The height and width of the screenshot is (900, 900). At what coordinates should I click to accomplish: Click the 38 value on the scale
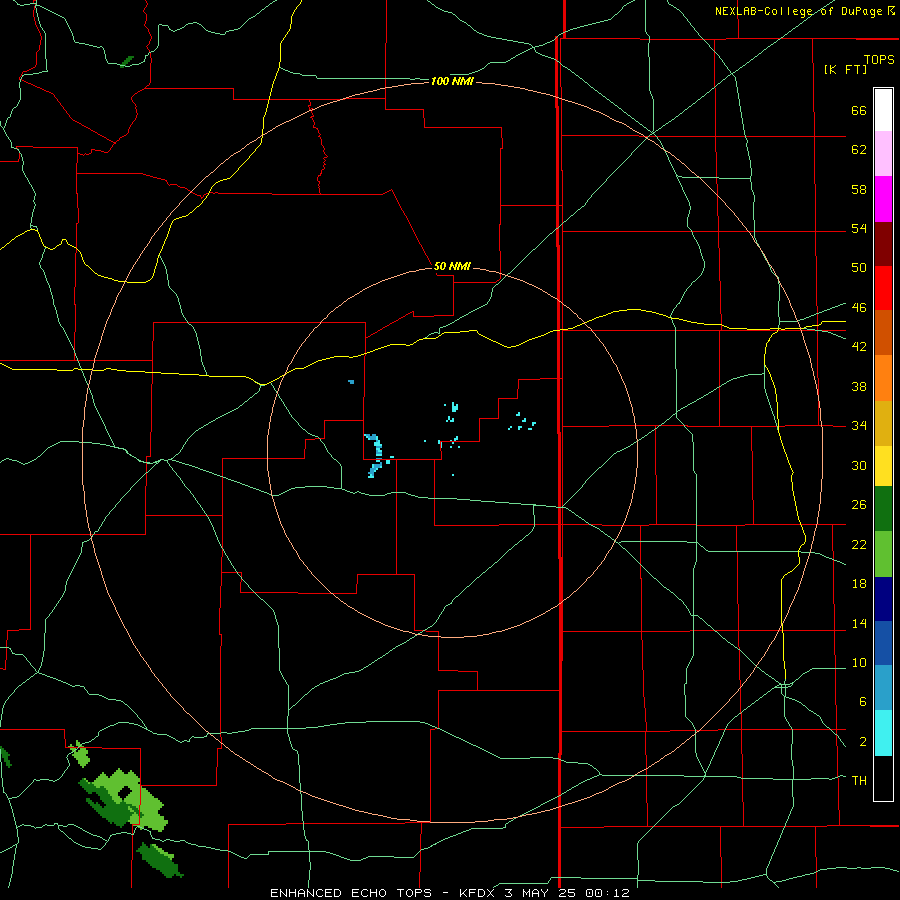pos(859,387)
